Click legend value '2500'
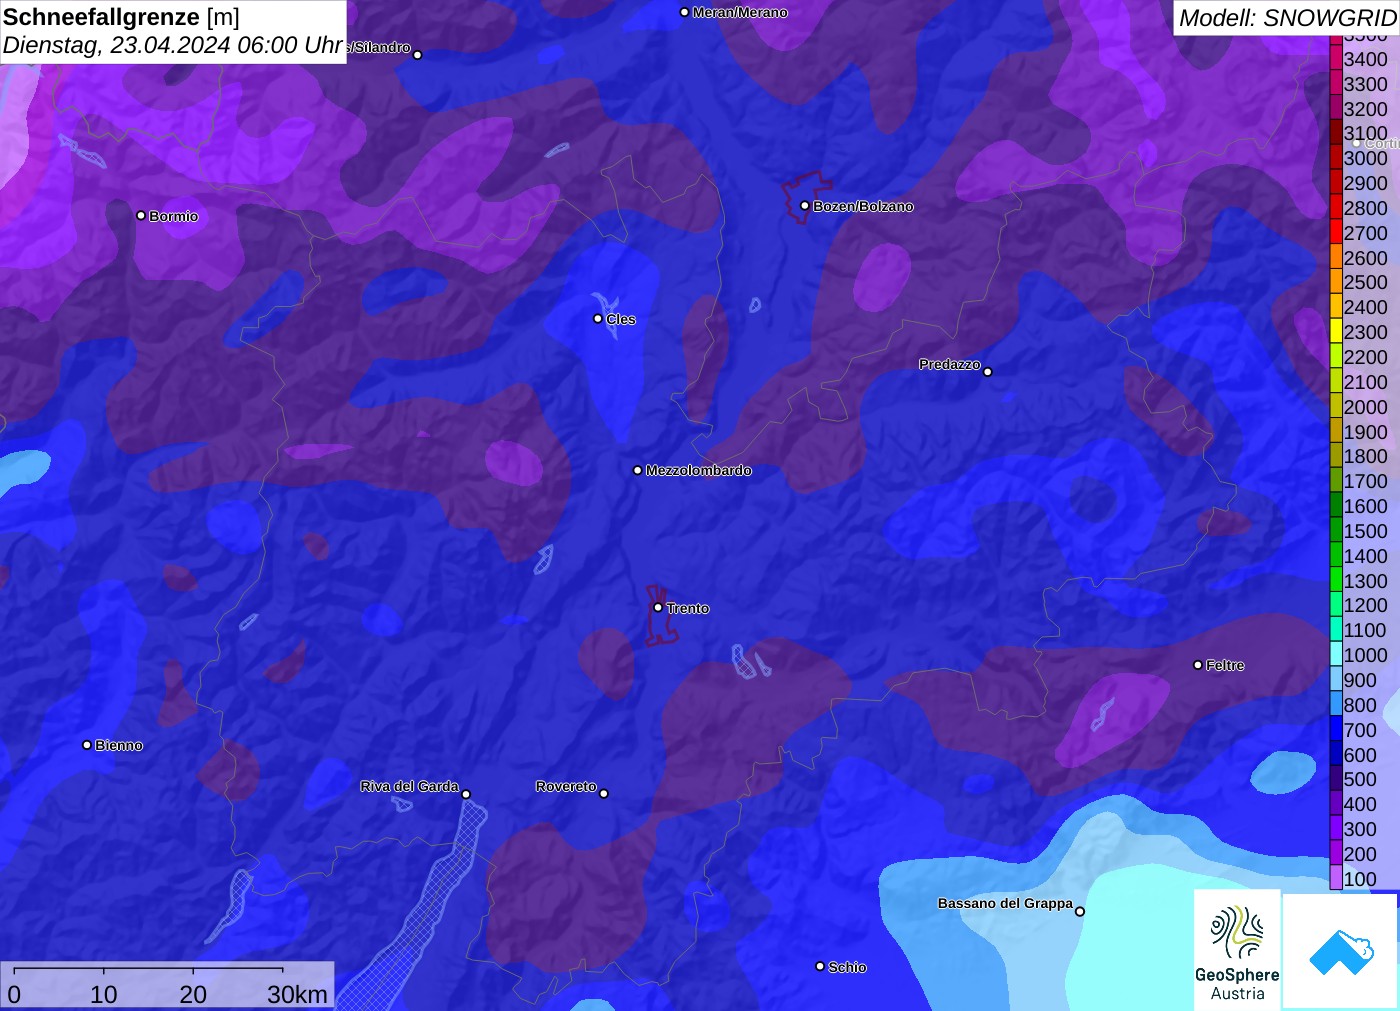The image size is (1400, 1011). (x=1365, y=282)
